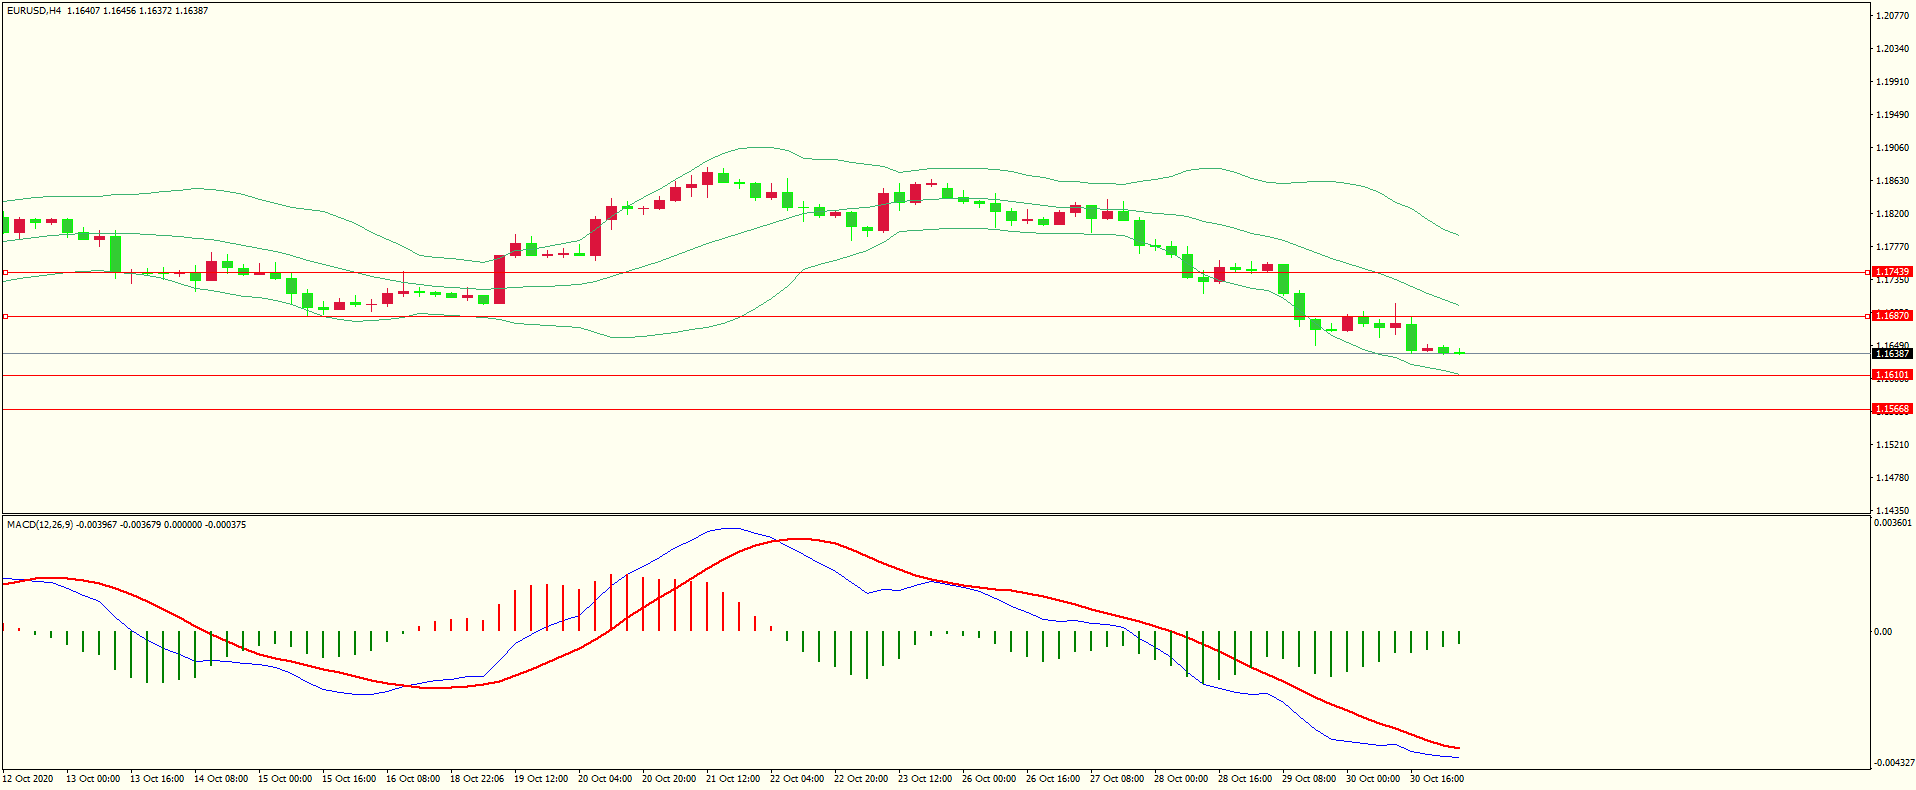The height and width of the screenshot is (790, 1916).
Task: Click the 18 Oct 22:06 time label
Action: coord(477,779)
